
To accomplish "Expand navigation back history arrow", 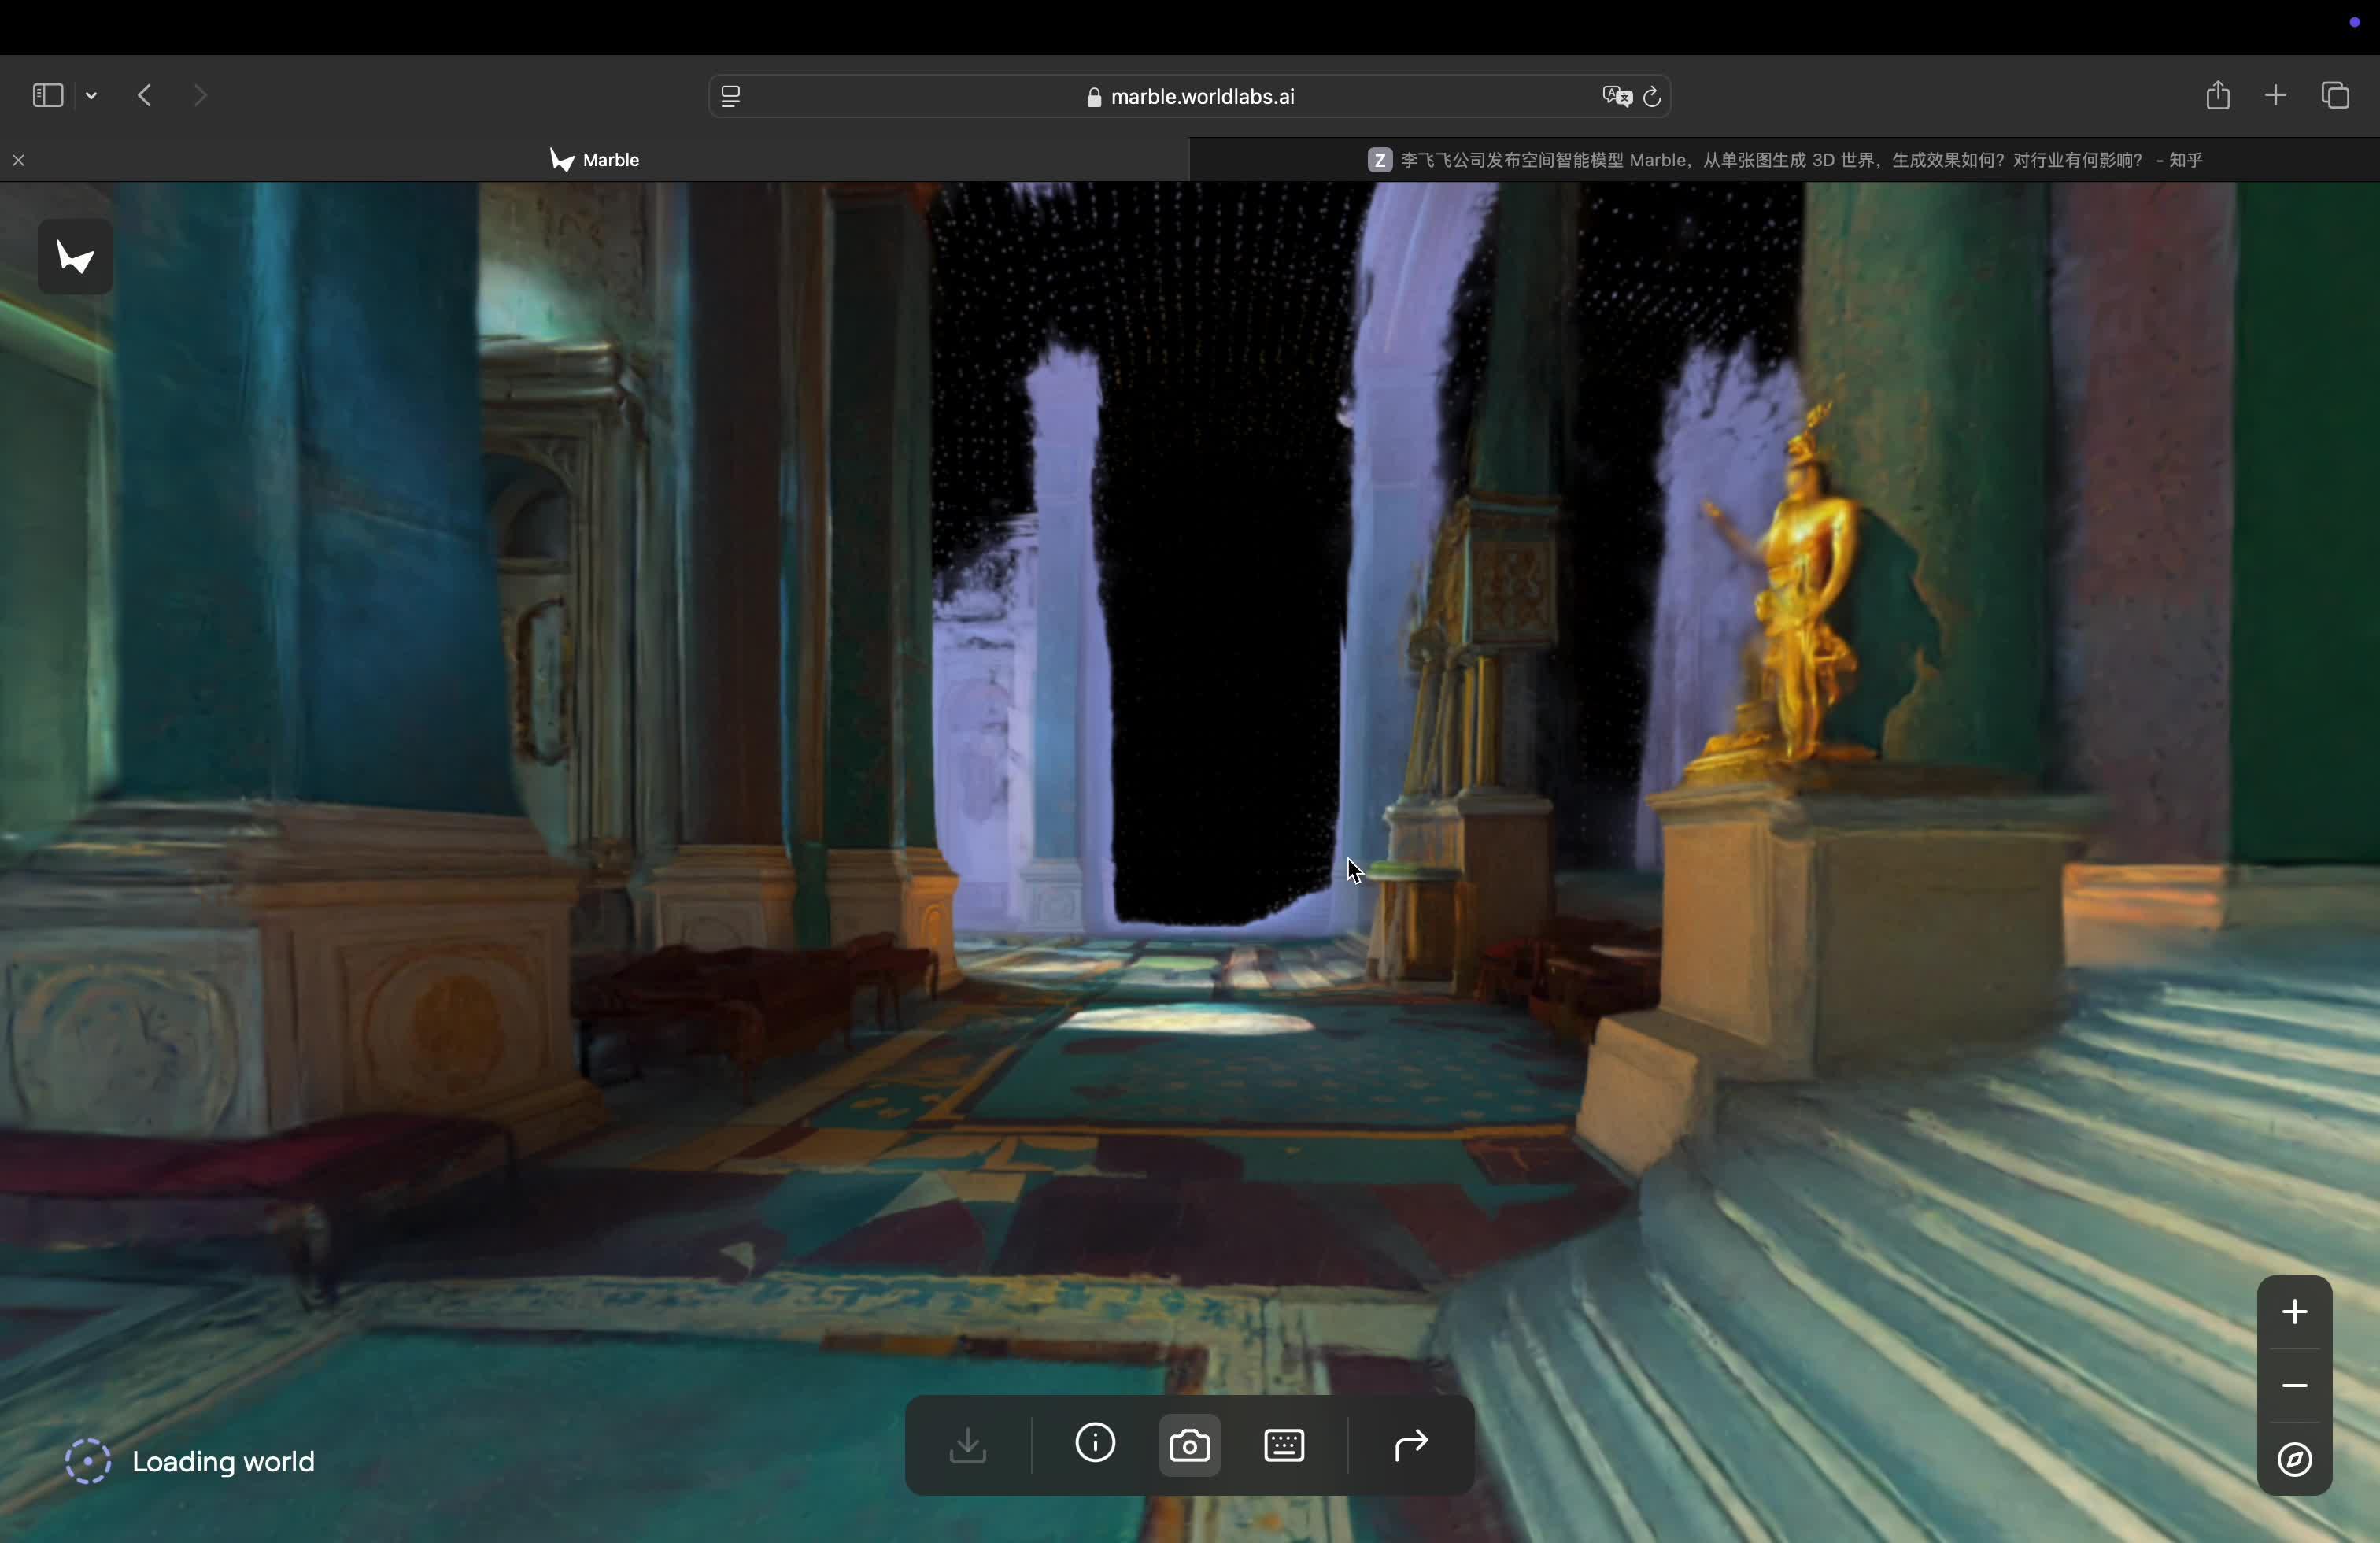I will pos(144,95).
